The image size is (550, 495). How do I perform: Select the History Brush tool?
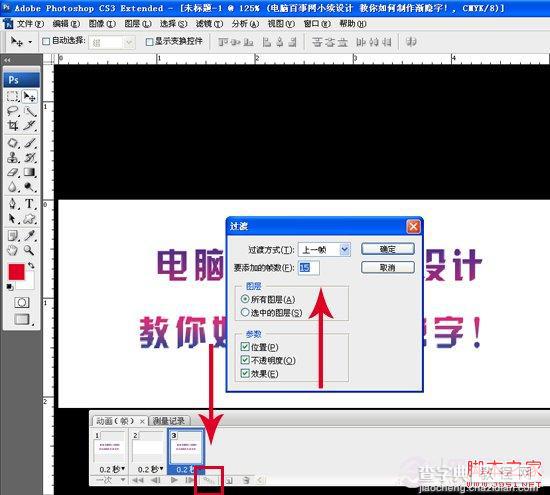pyautogui.click(x=29, y=158)
